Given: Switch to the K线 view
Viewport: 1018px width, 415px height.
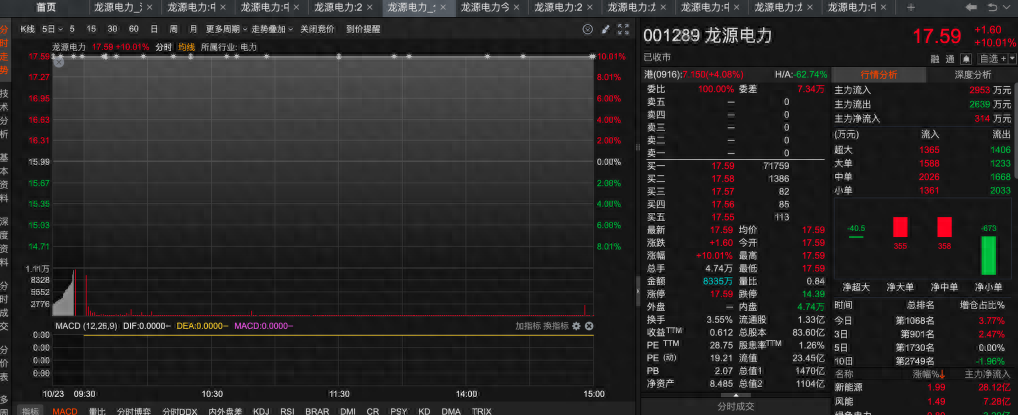Looking at the screenshot, I should coord(27,29).
